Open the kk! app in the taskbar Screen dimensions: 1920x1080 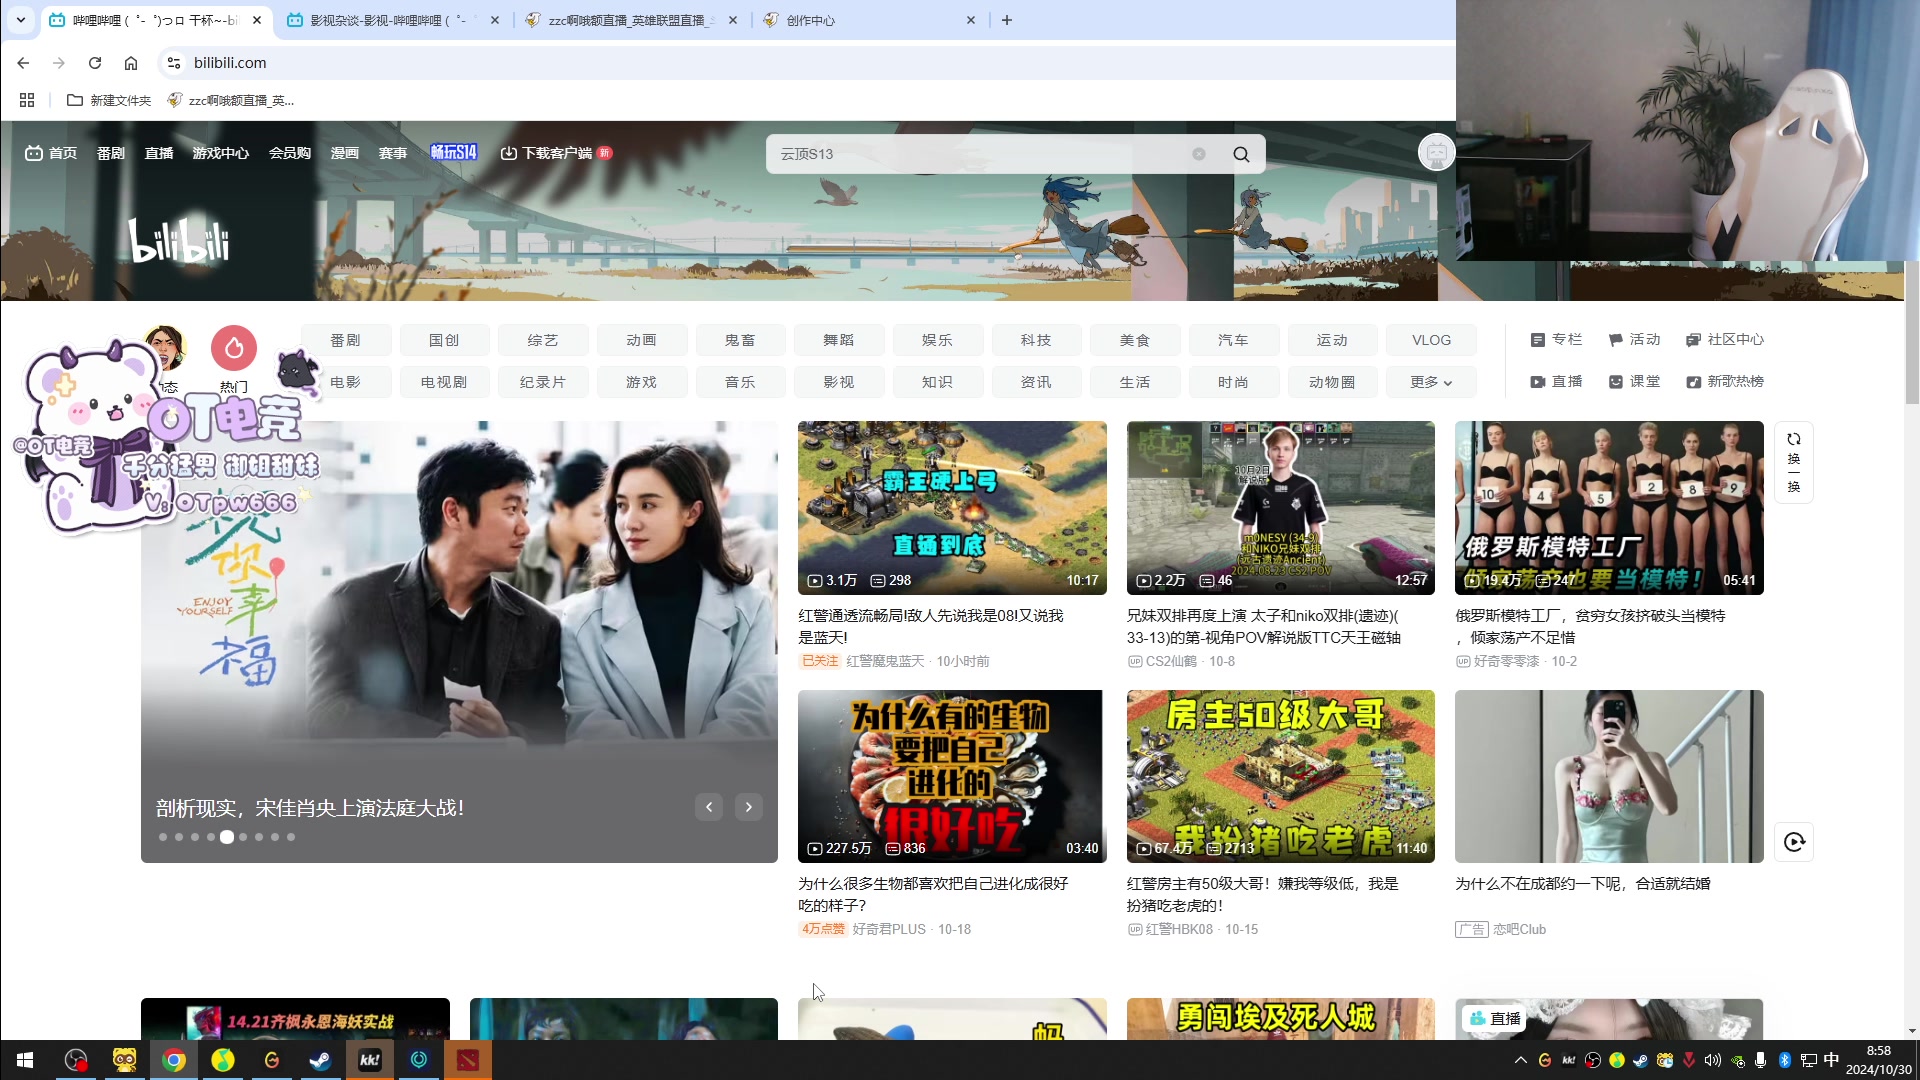369,1060
